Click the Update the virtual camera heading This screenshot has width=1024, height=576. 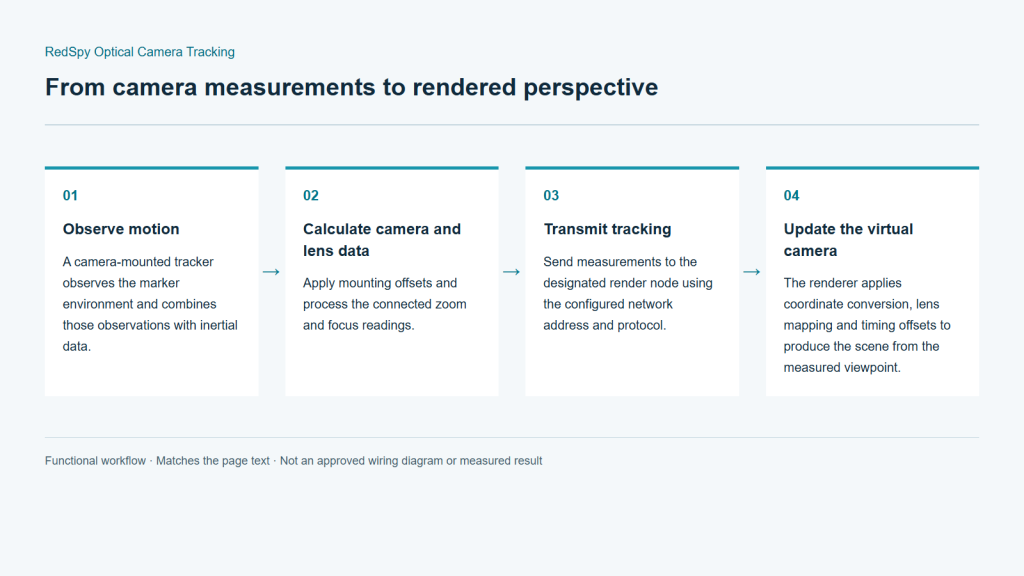[848, 240]
